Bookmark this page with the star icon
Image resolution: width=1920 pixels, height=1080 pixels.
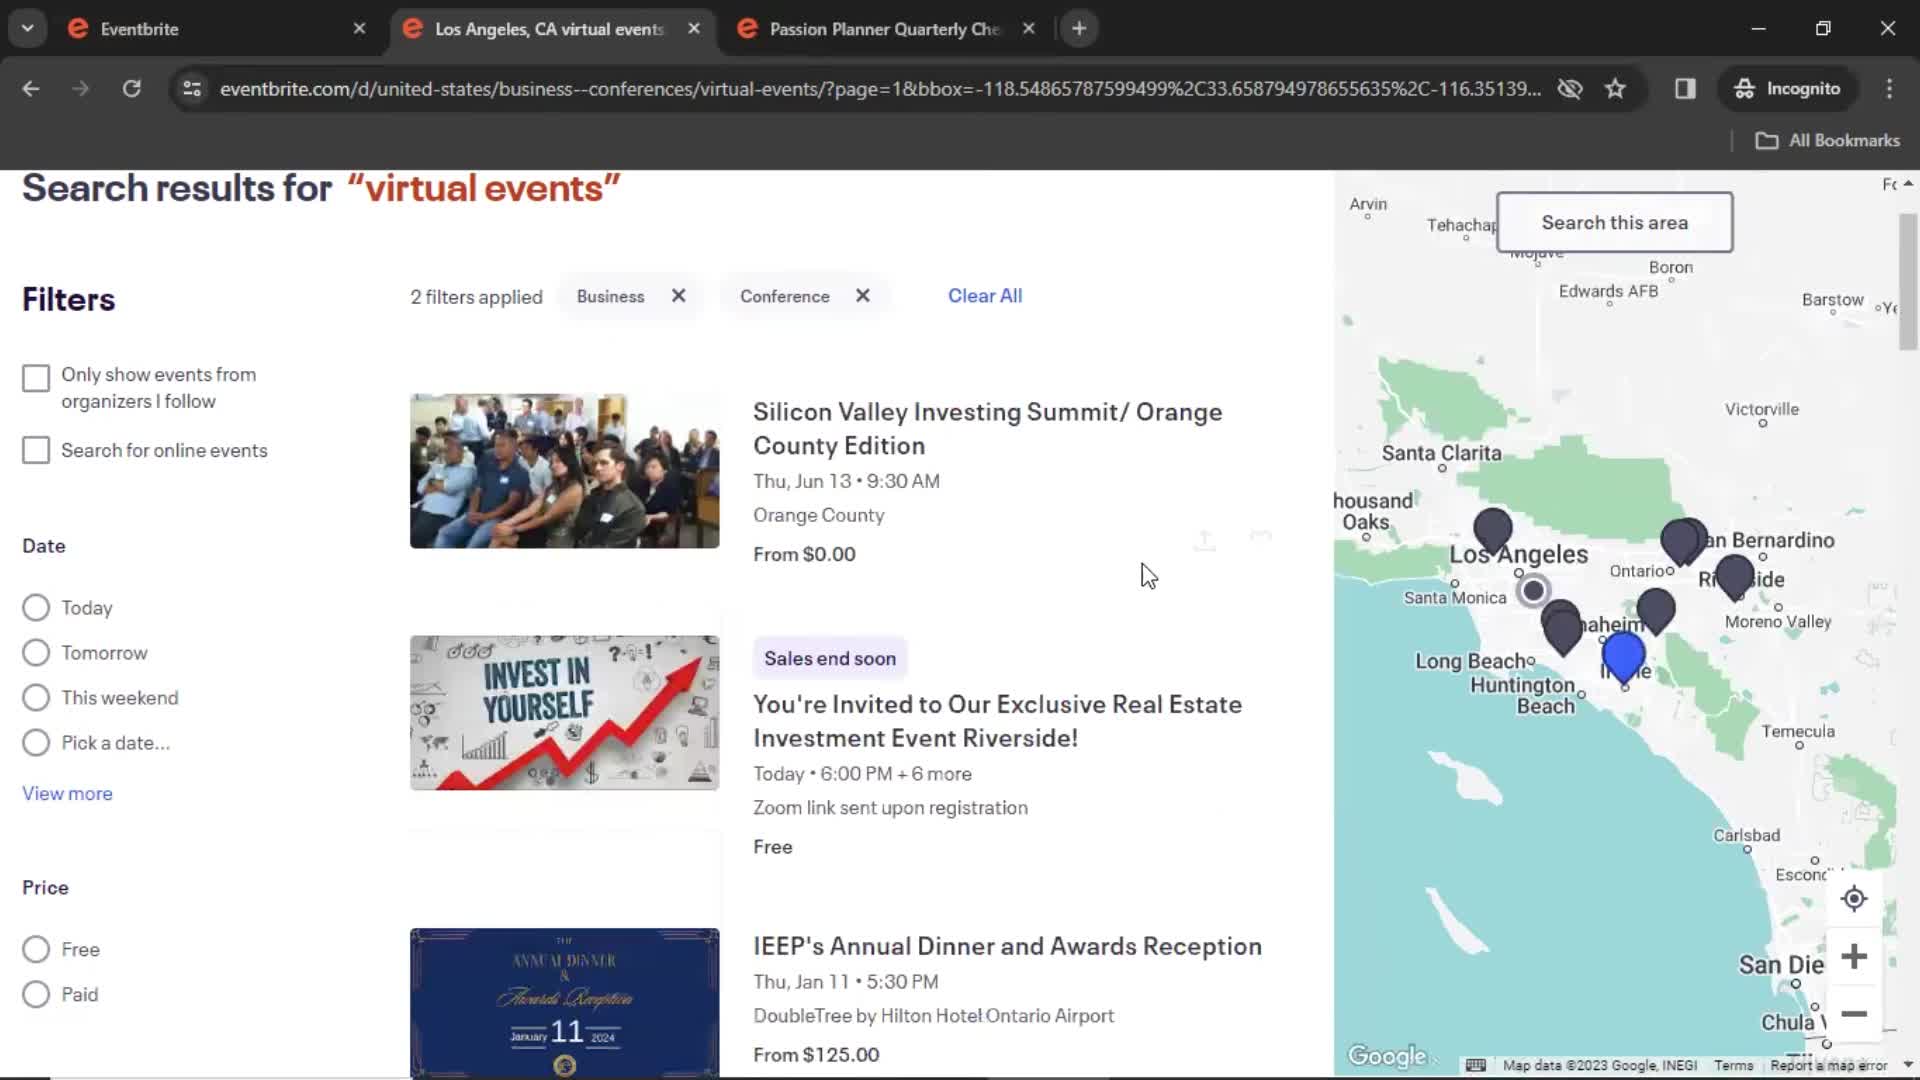[x=1615, y=89]
